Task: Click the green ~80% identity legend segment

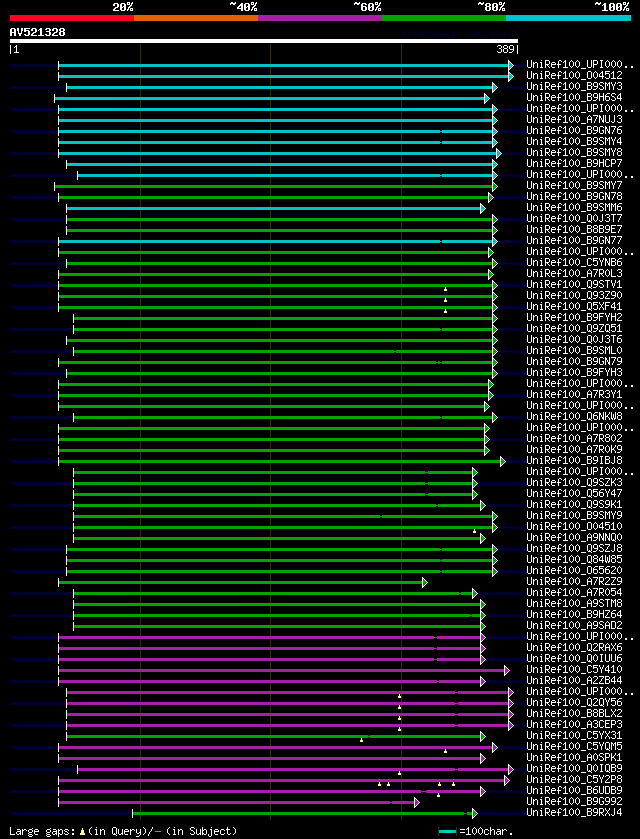Action: tap(444, 18)
